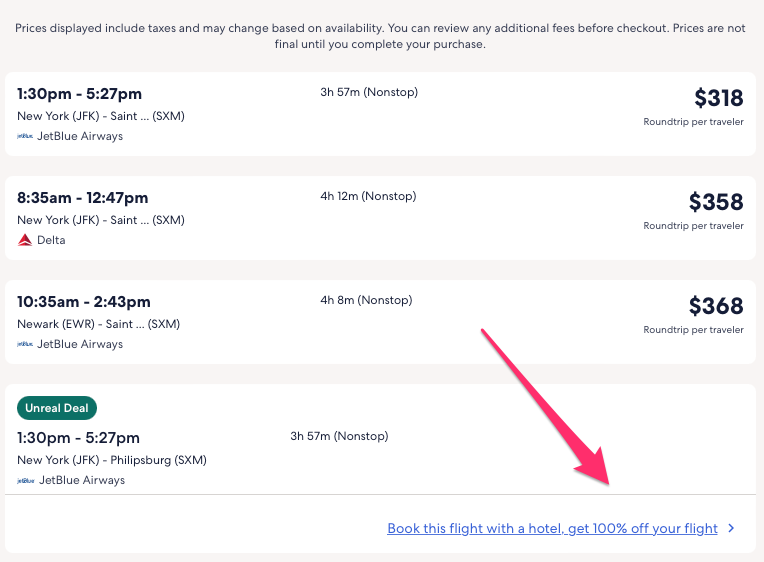Image resolution: width=764 pixels, height=562 pixels.
Task: Select the $358 Delta flight price
Action: click(x=716, y=202)
